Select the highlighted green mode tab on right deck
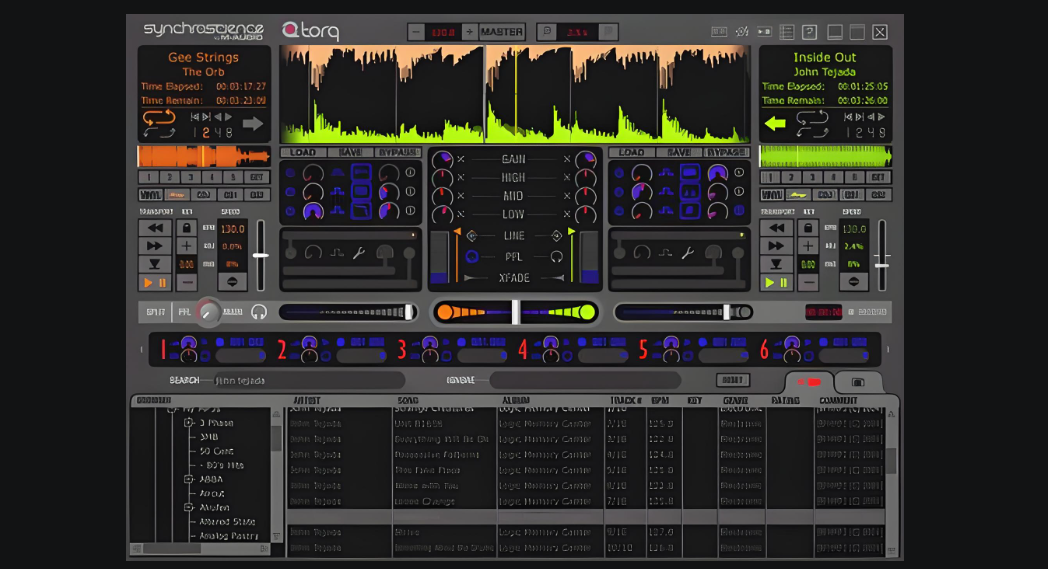The width and height of the screenshot is (1048, 569). (798, 195)
